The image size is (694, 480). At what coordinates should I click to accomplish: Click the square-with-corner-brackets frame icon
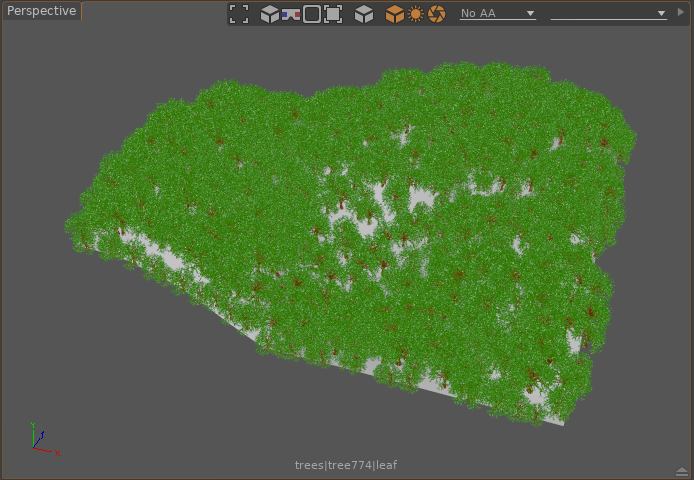click(x=333, y=14)
